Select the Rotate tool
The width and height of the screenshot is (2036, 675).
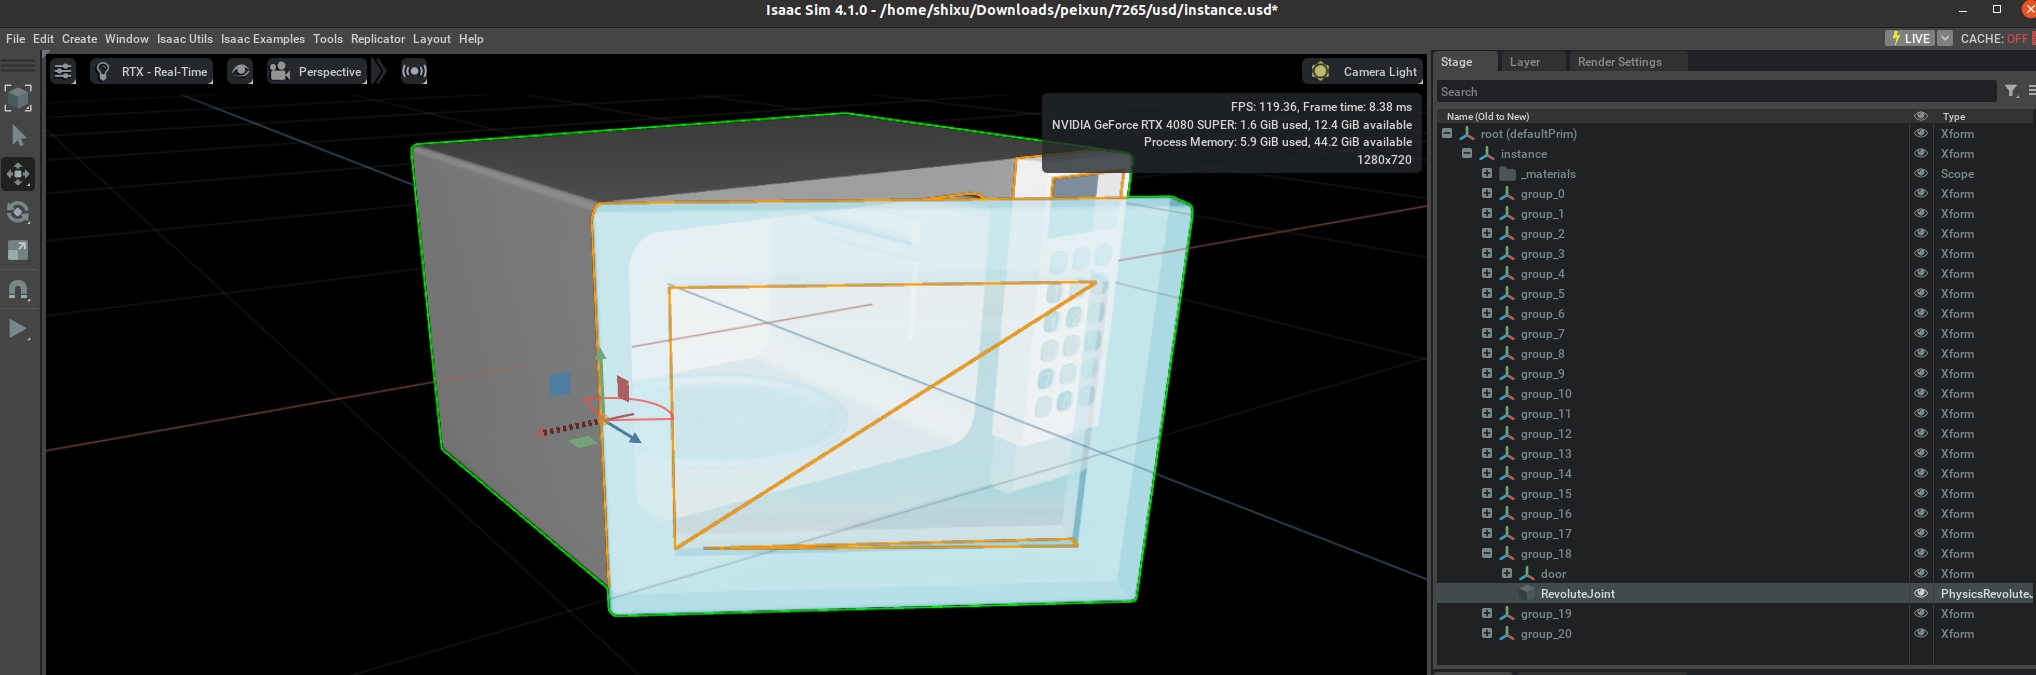(x=18, y=212)
